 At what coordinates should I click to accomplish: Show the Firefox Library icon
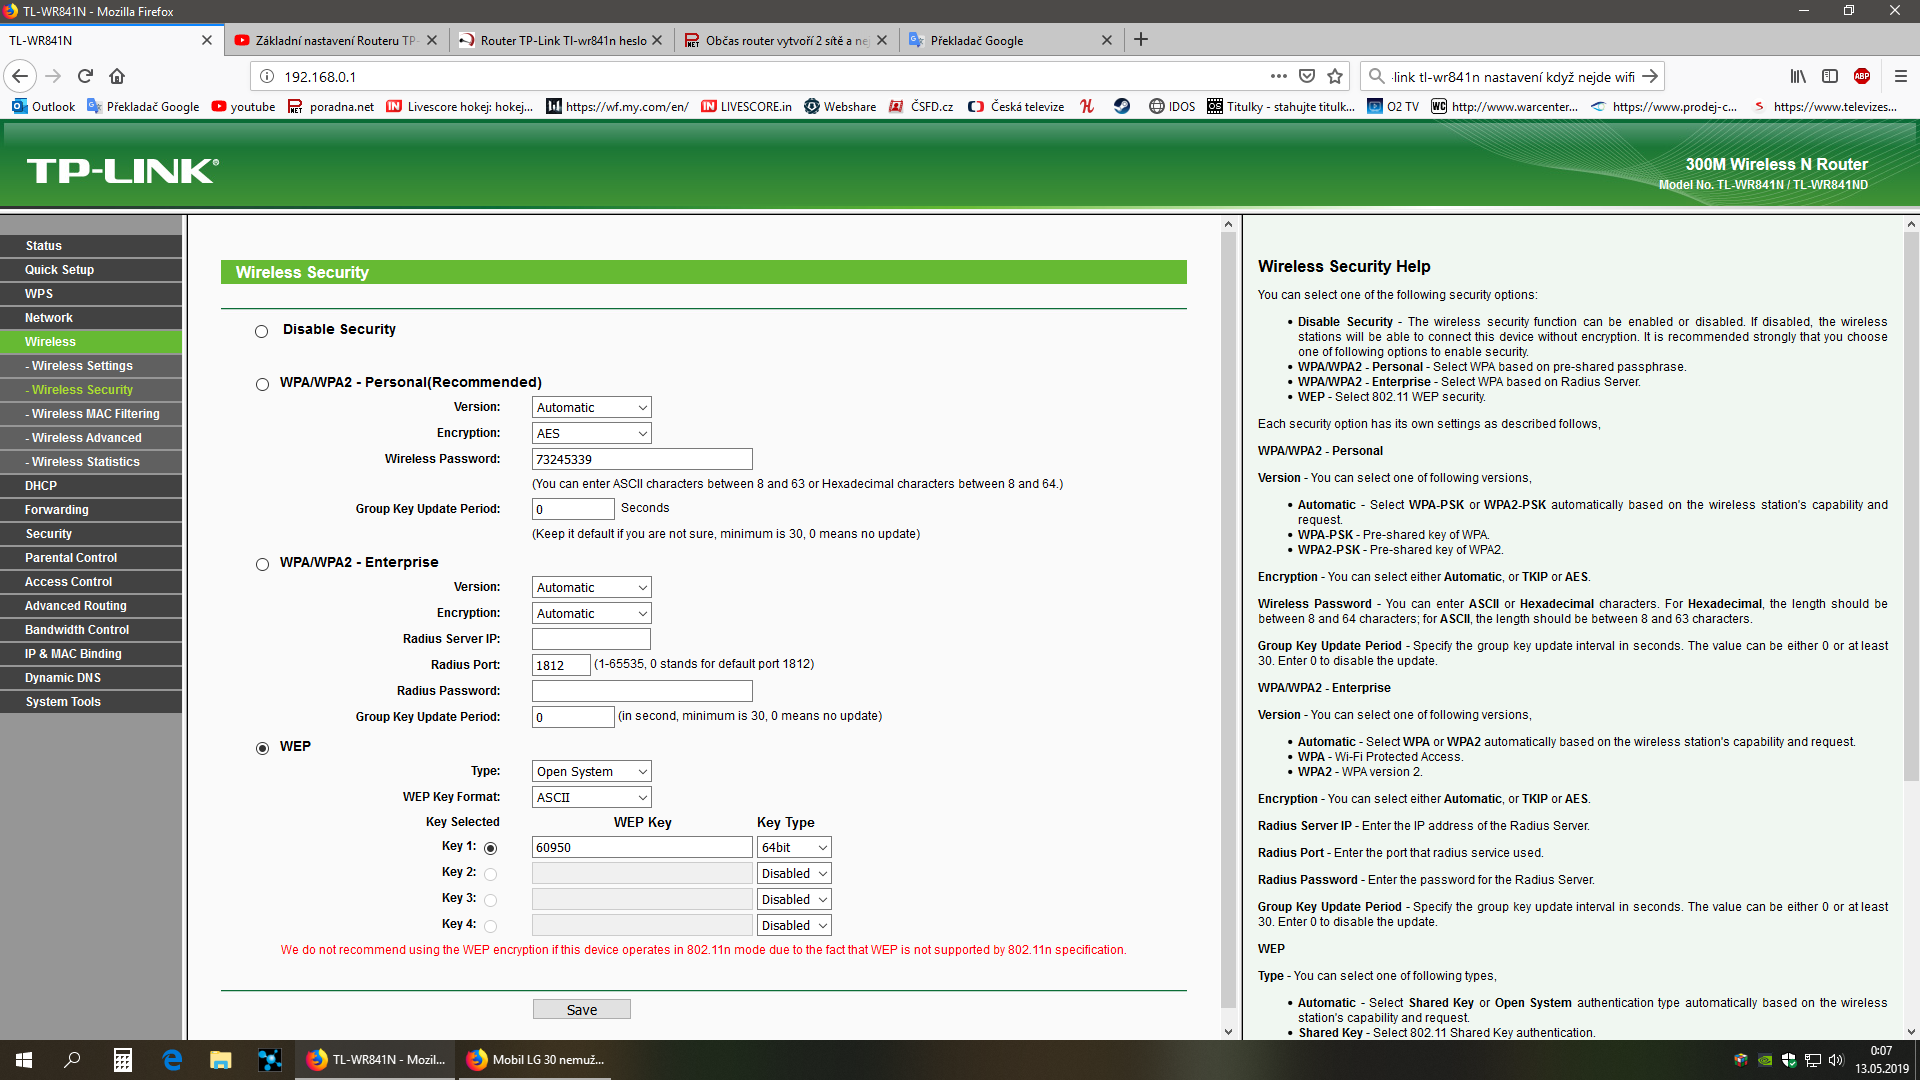1798,76
